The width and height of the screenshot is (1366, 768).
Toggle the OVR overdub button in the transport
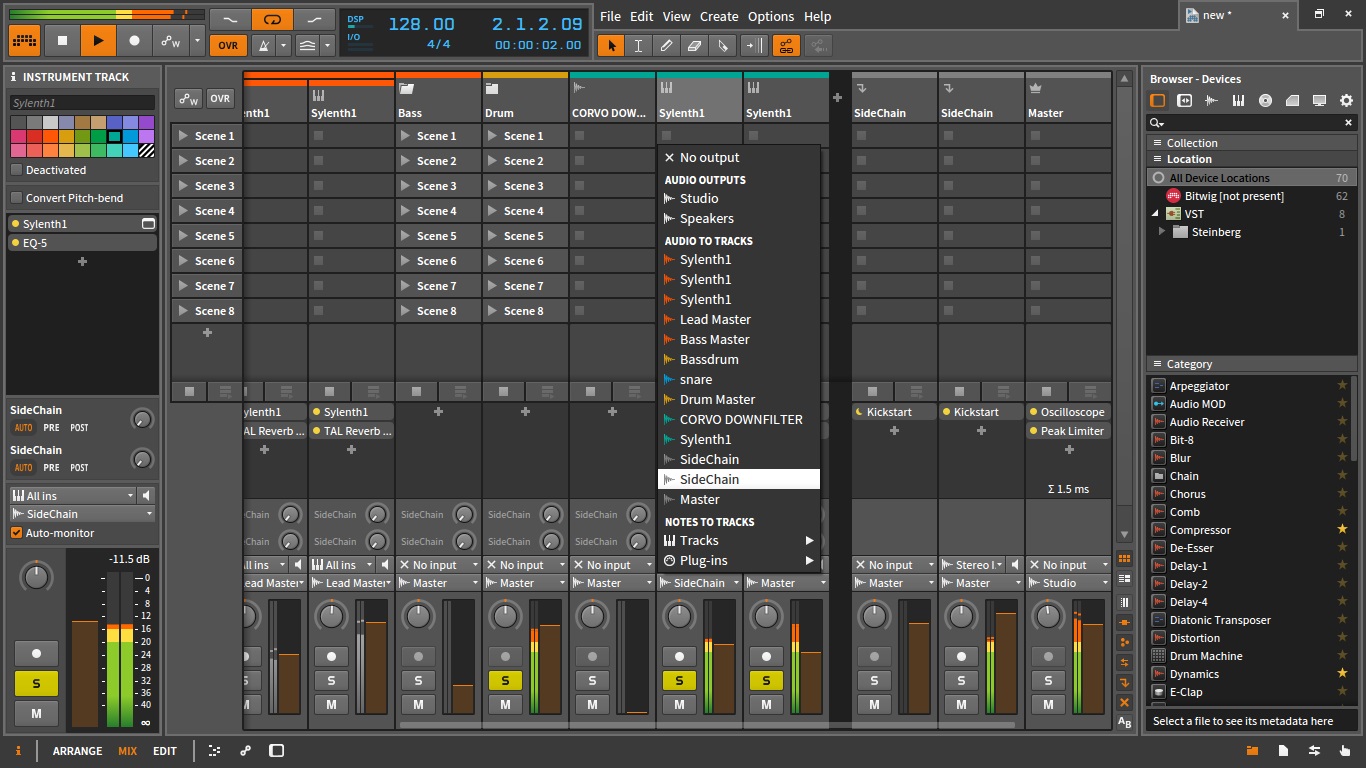point(226,45)
